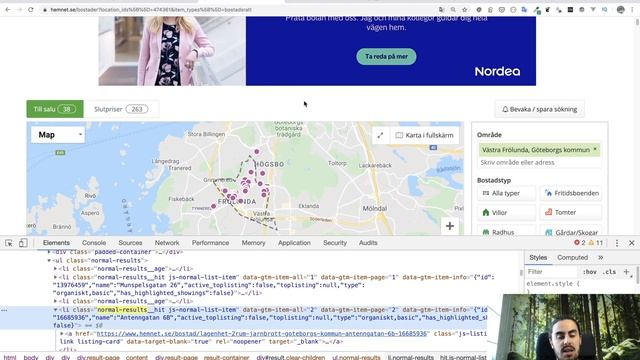Toggle the .cls class editor button
Screen dimensions: 640x360
pyautogui.click(x=609, y=272)
